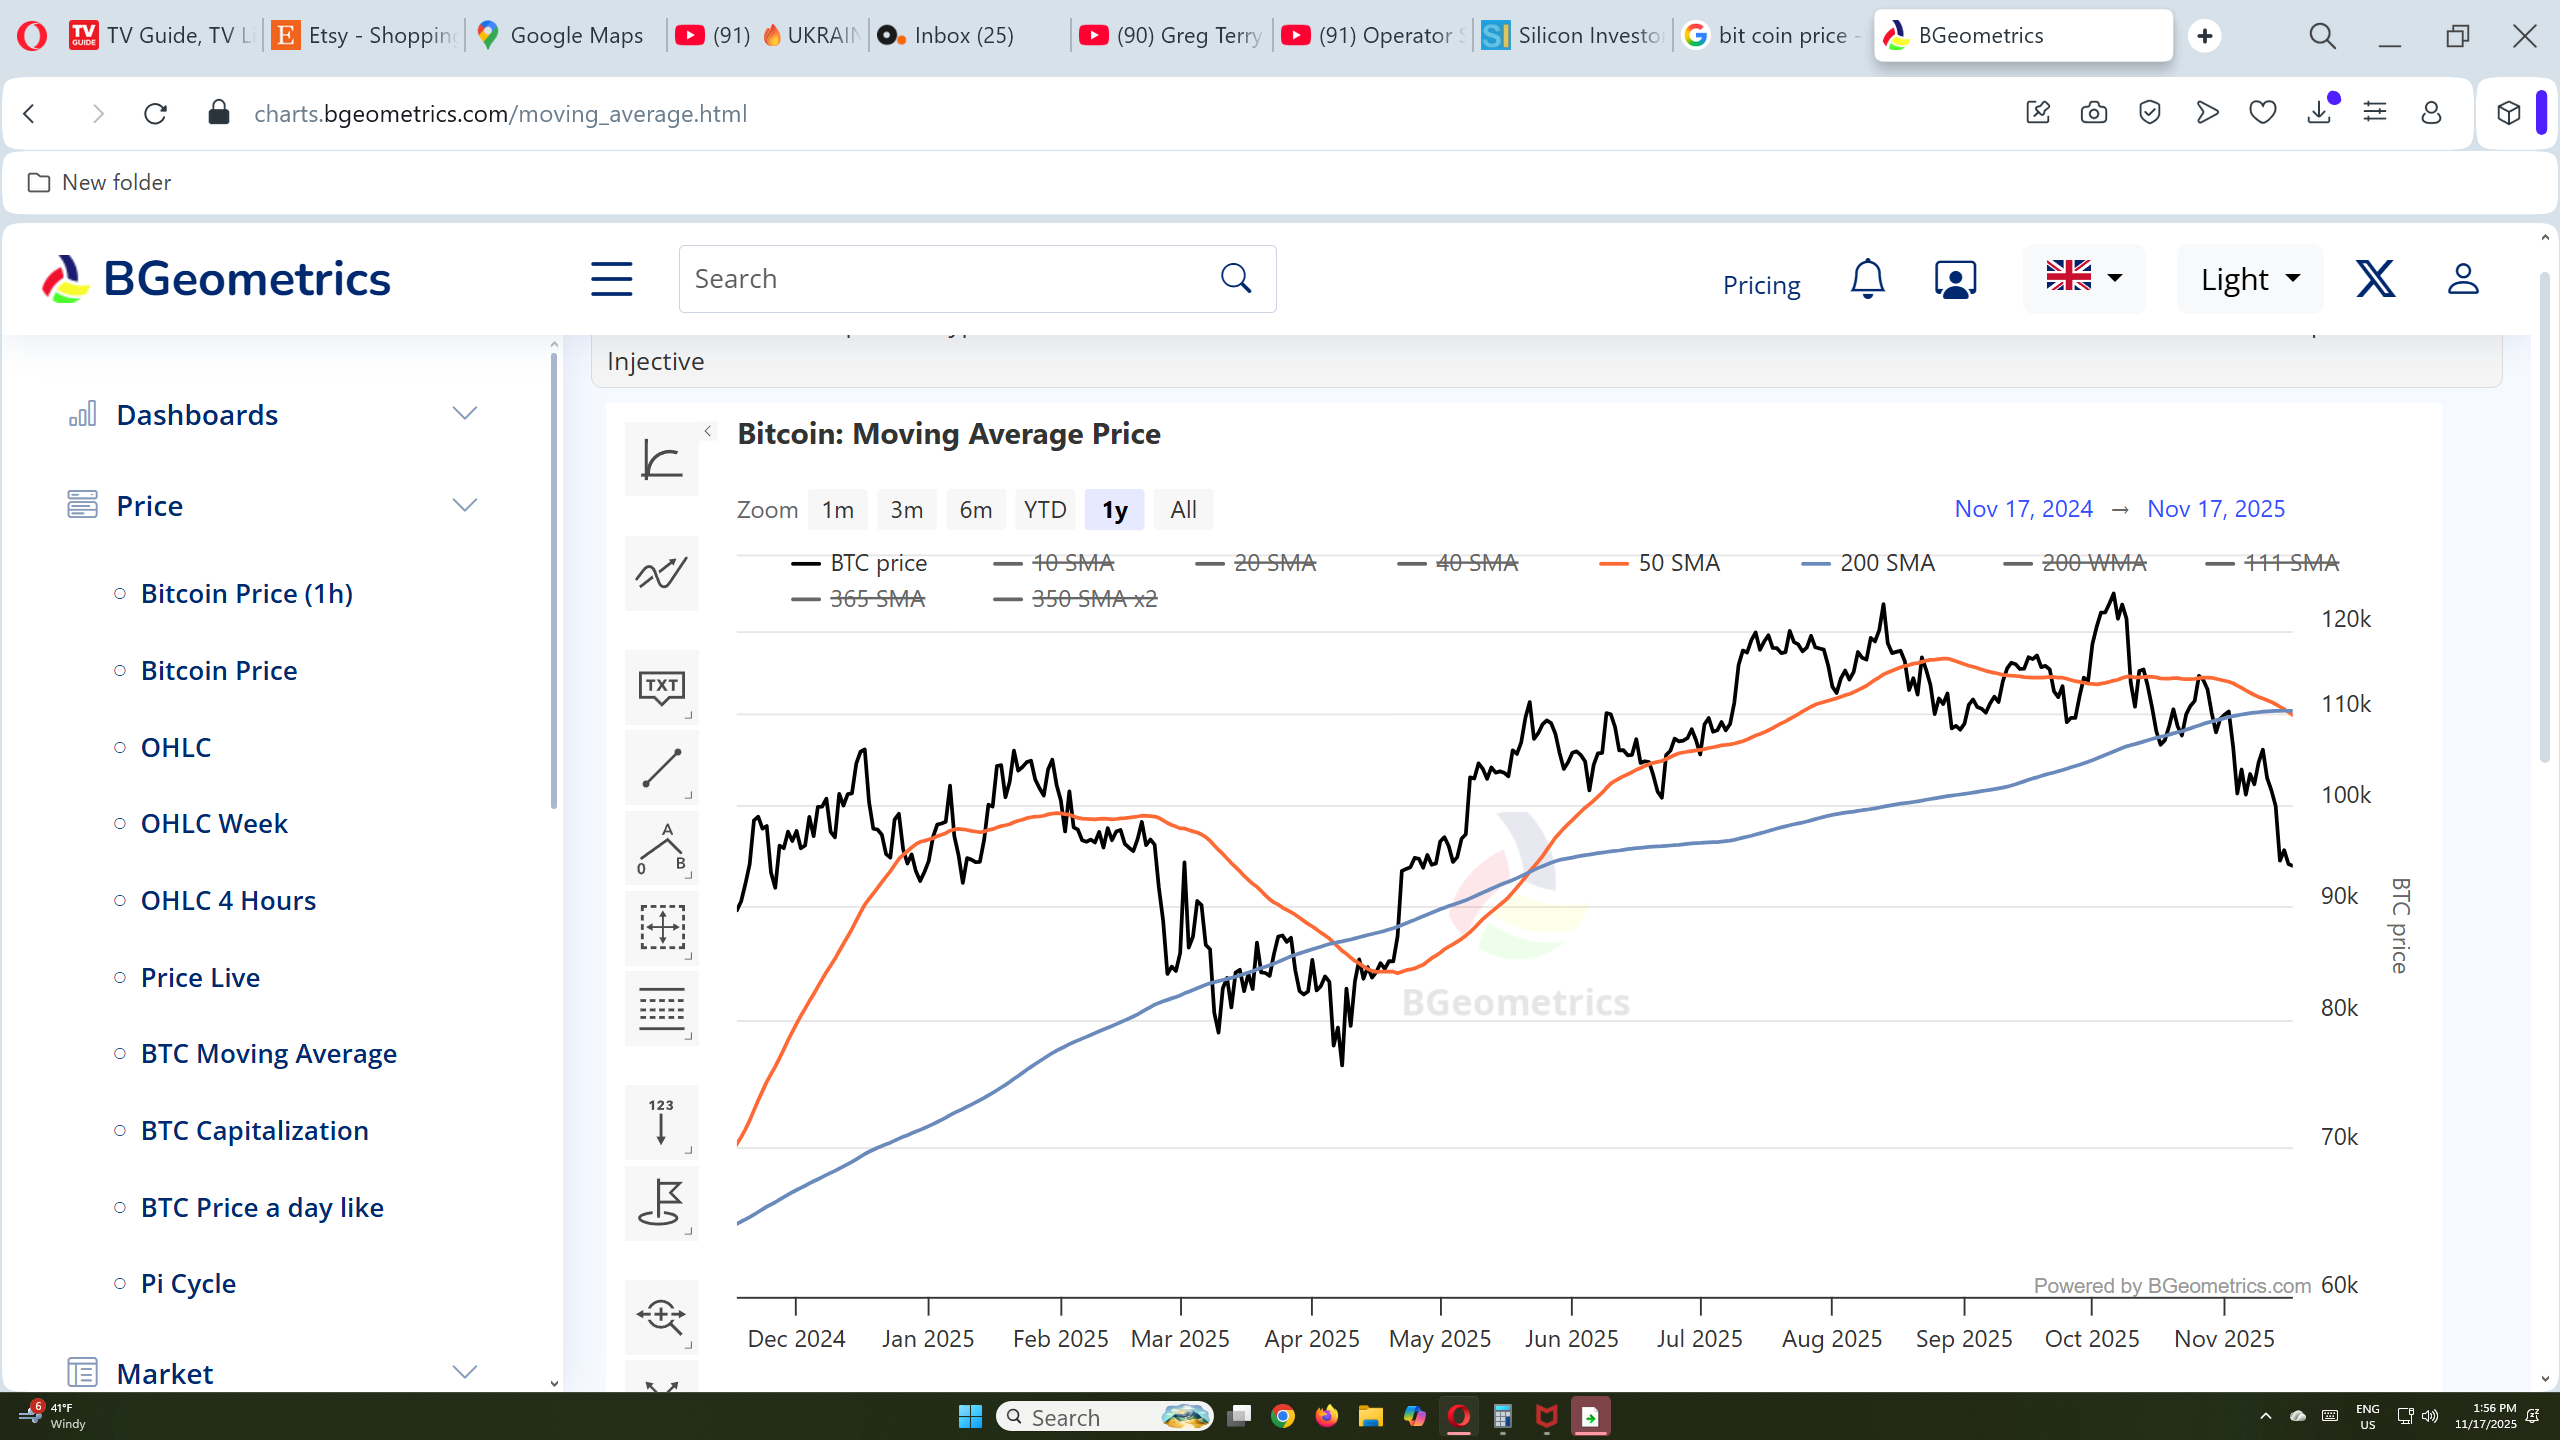The width and height of the screenshot is (2560, 1440).
Task: Select the horizontal lines grid tool
Action: click(x=661, y=1009)
